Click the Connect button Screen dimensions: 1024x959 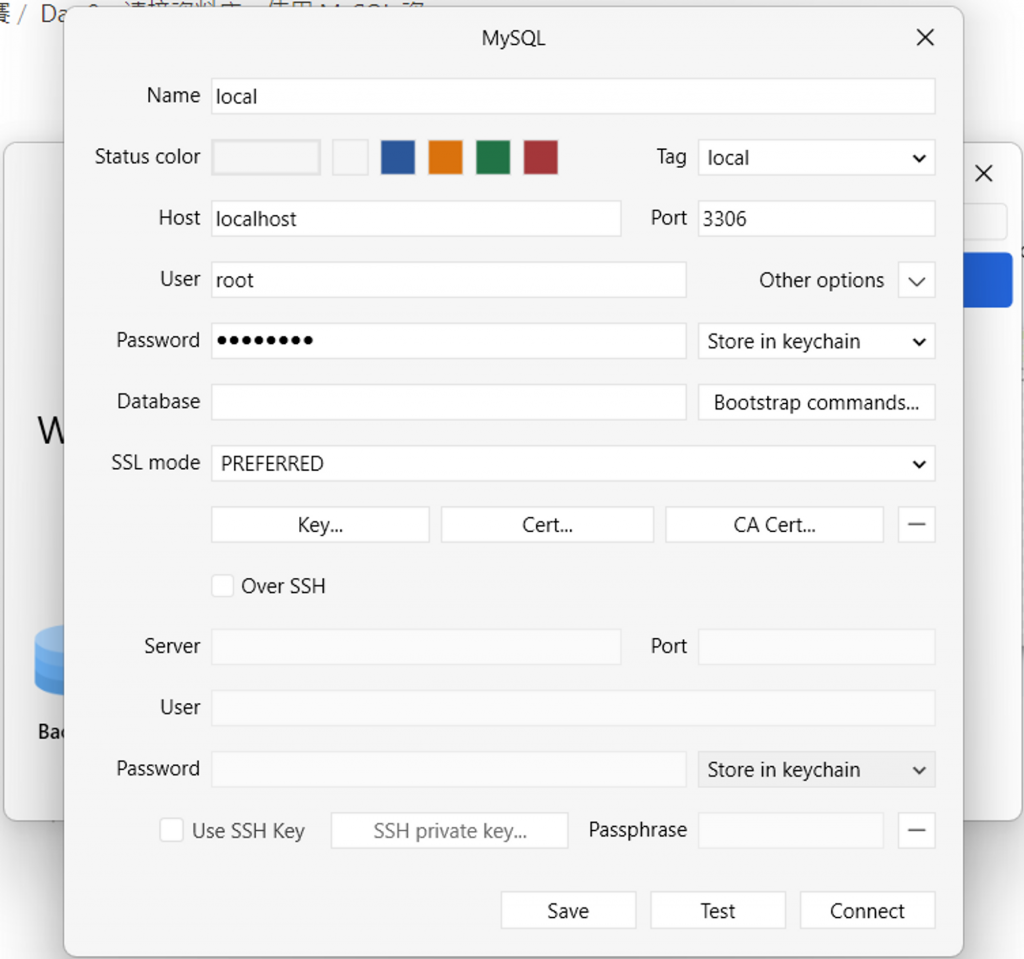867,910
